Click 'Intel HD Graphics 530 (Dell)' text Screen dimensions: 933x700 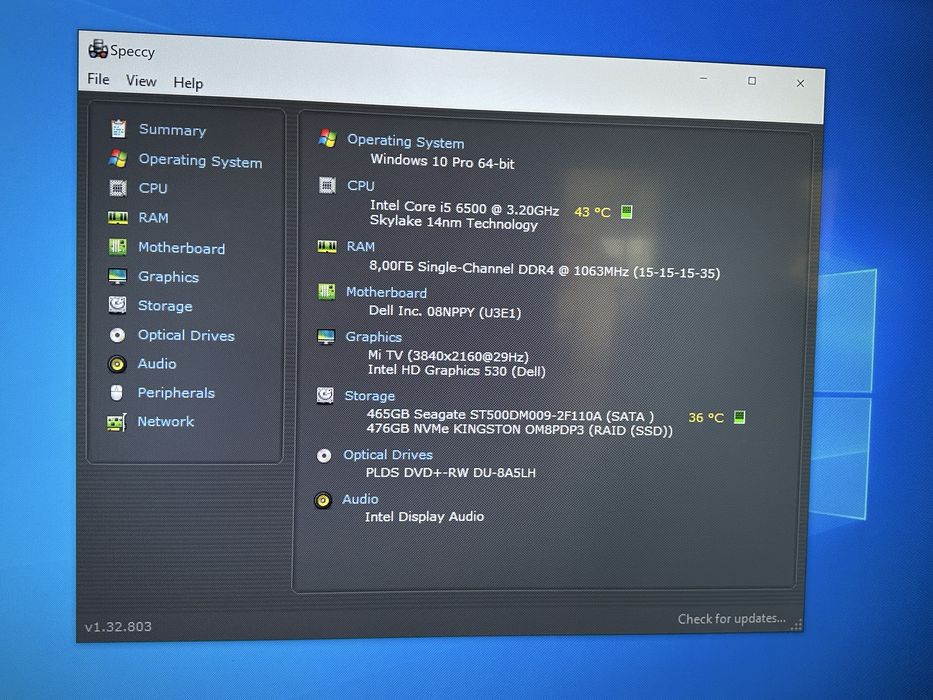(x=456, y=370)
